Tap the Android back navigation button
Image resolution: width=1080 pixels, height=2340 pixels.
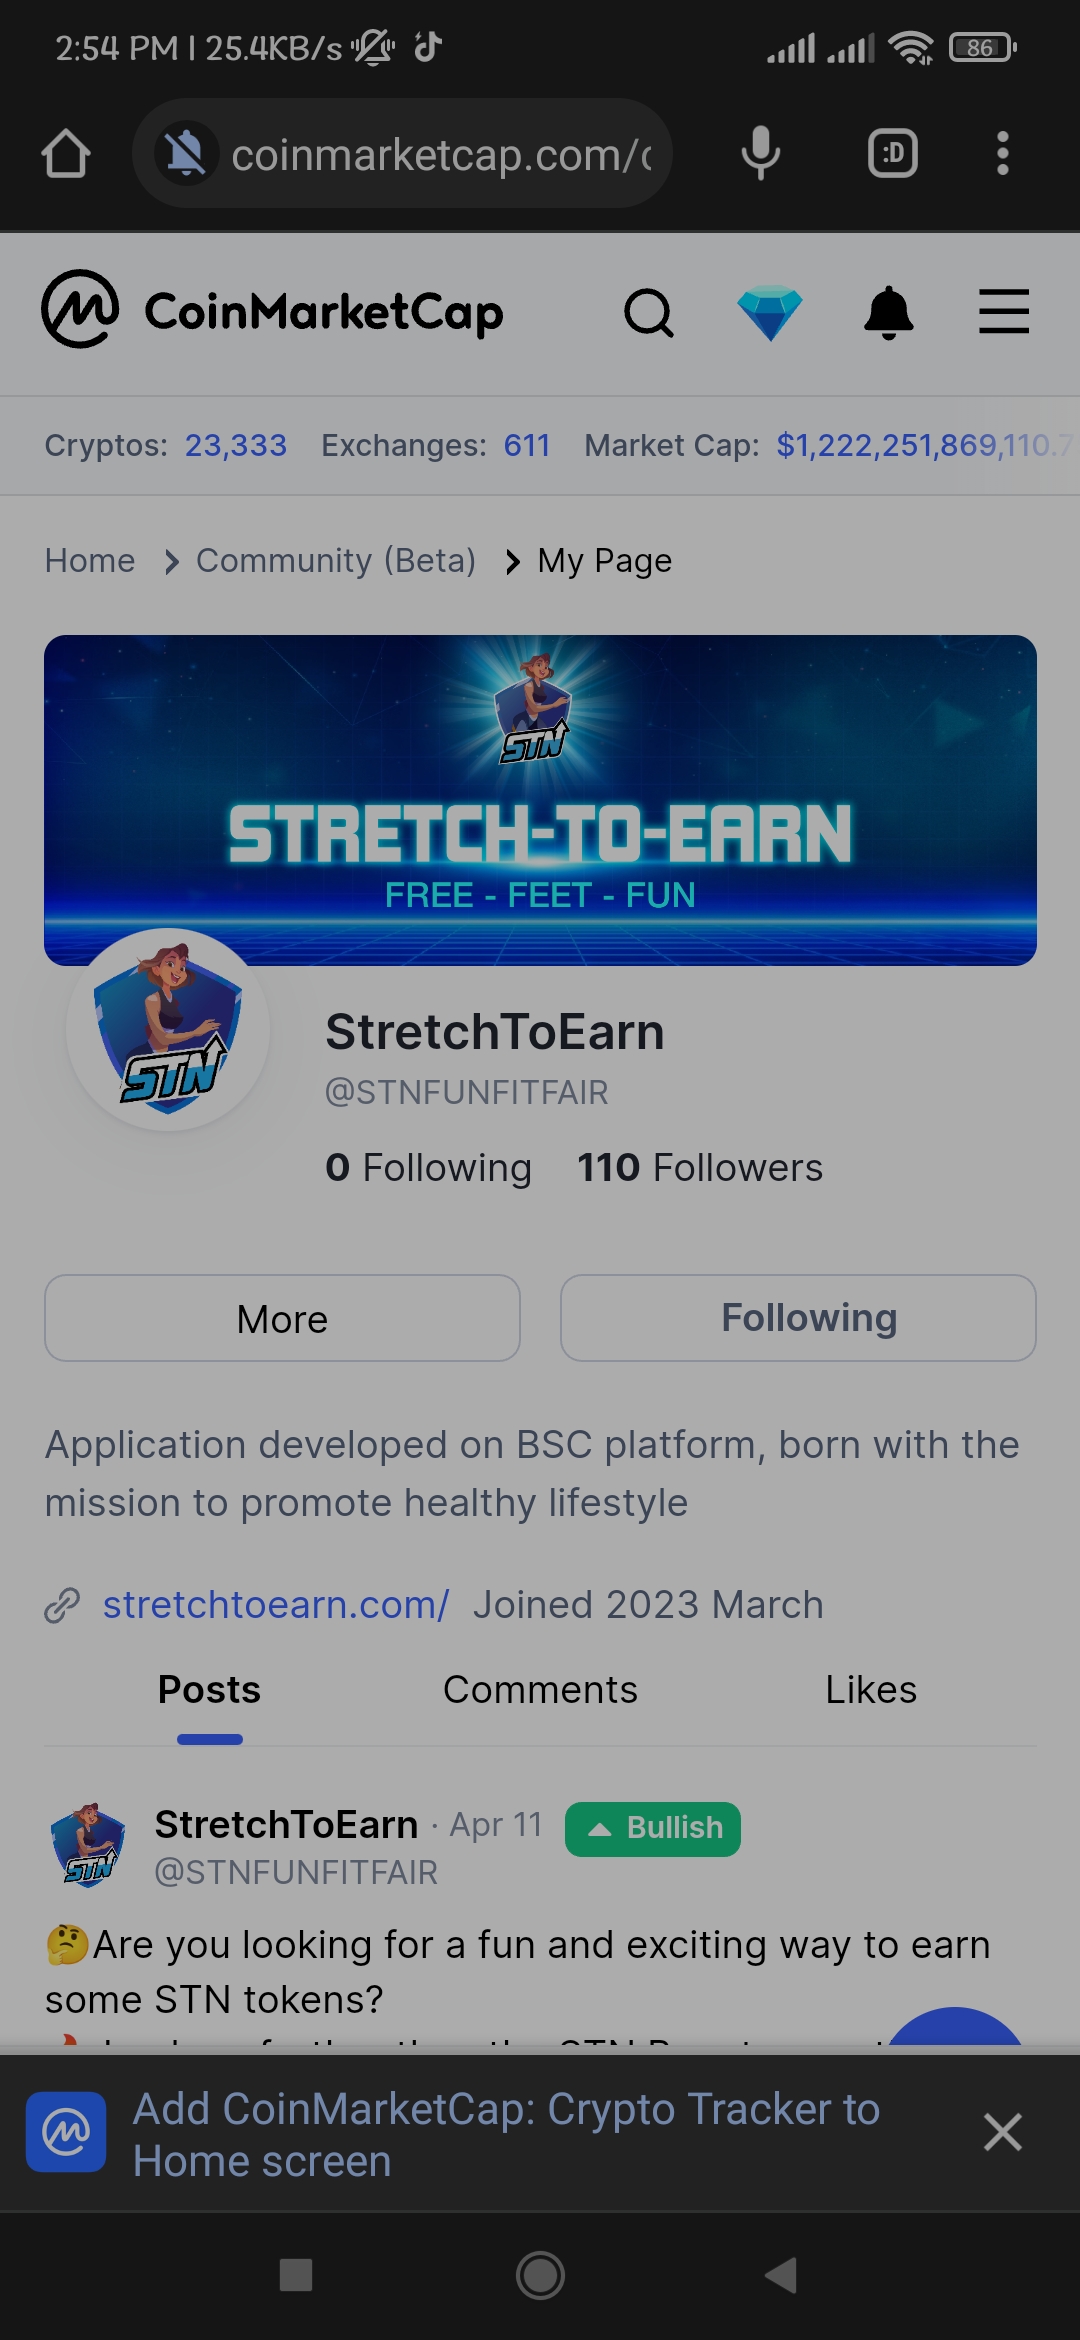pyautogui.click(x=781, y=2275)
